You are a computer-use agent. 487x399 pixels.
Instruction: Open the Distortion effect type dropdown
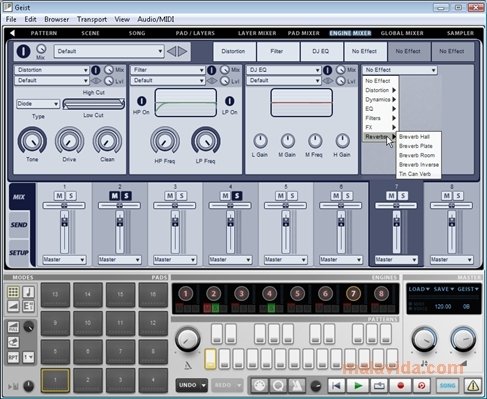click(x=52, y=70)
